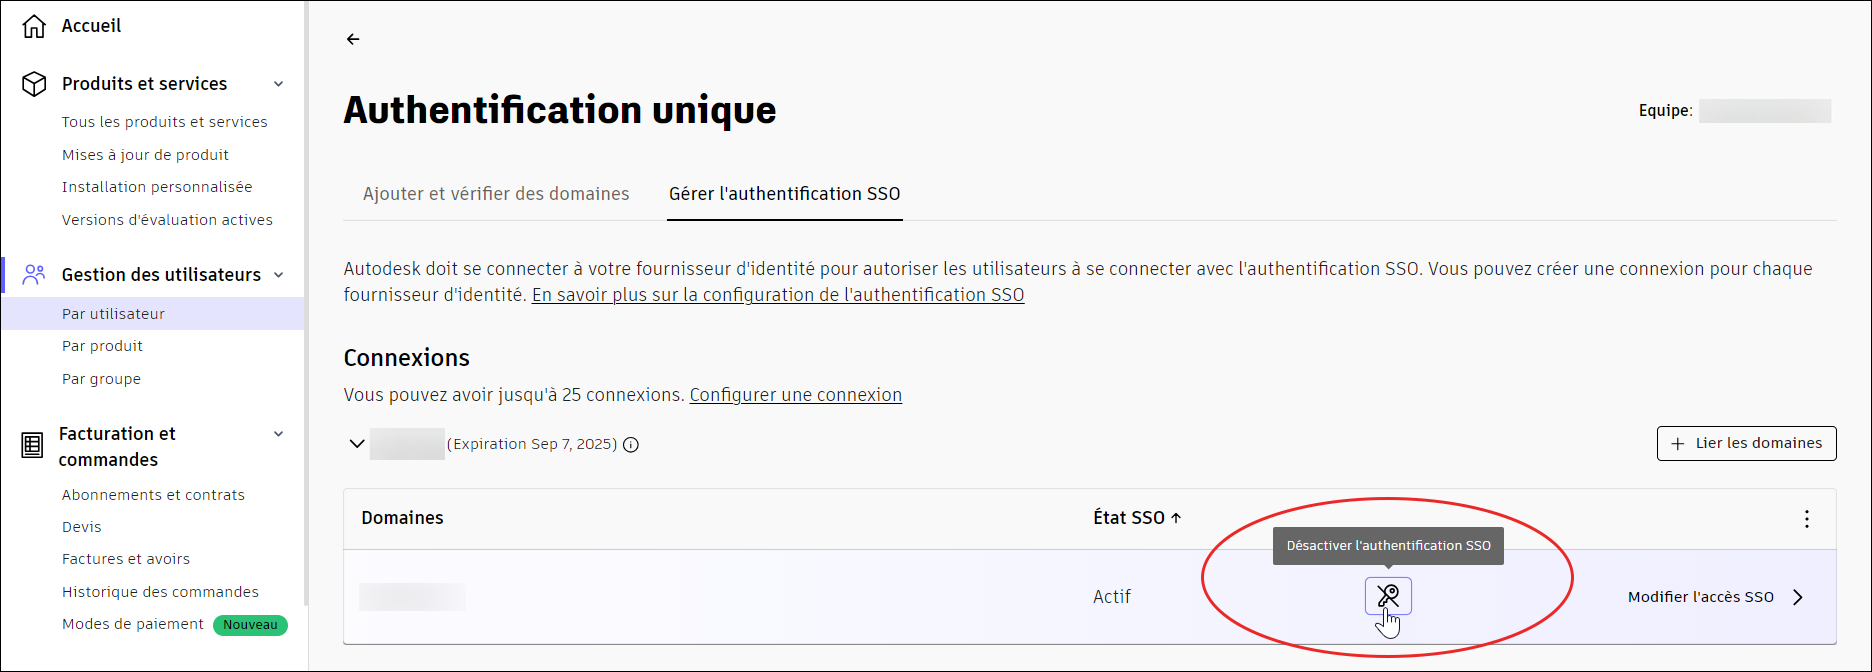This screenshot has height=672, width=1872.
Task: Click the Produits et services cube icon
Action: [34, 84]
